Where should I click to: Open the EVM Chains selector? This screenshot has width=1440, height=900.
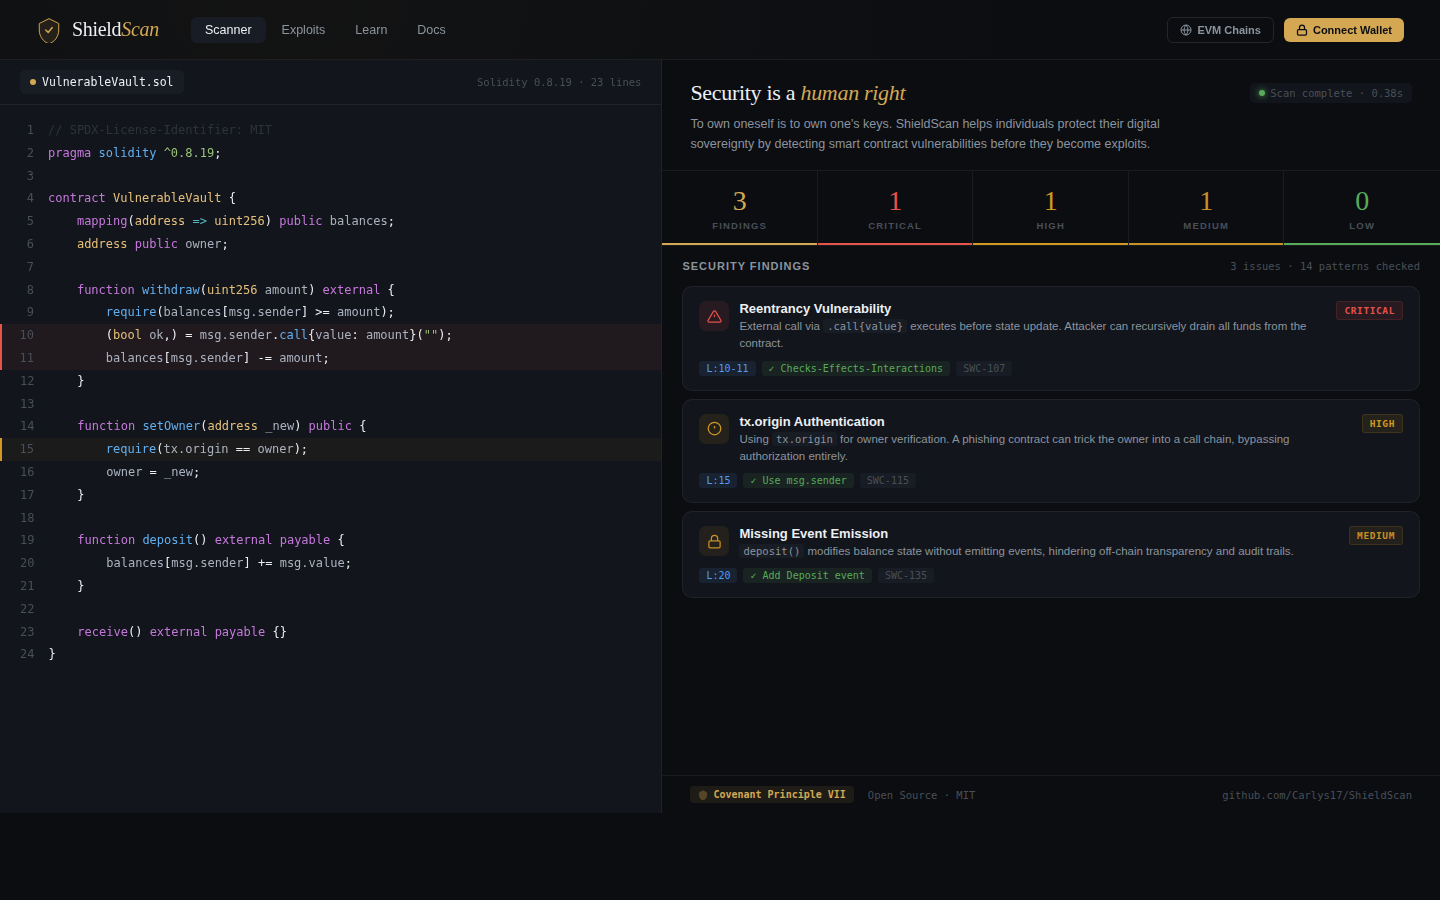click(x=1220, y=30)
